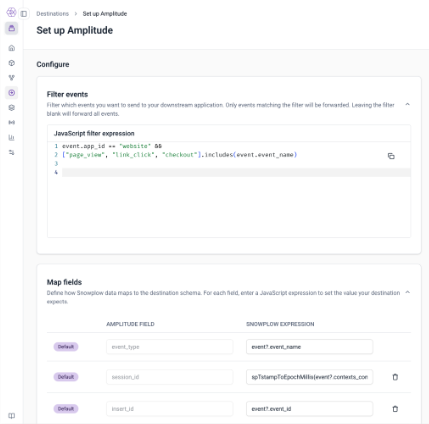Select the highlighted Destinations icon in sidebar
The height and width of the screenshot is (424, 429).
pyautogui.click(x=12, y=93)
